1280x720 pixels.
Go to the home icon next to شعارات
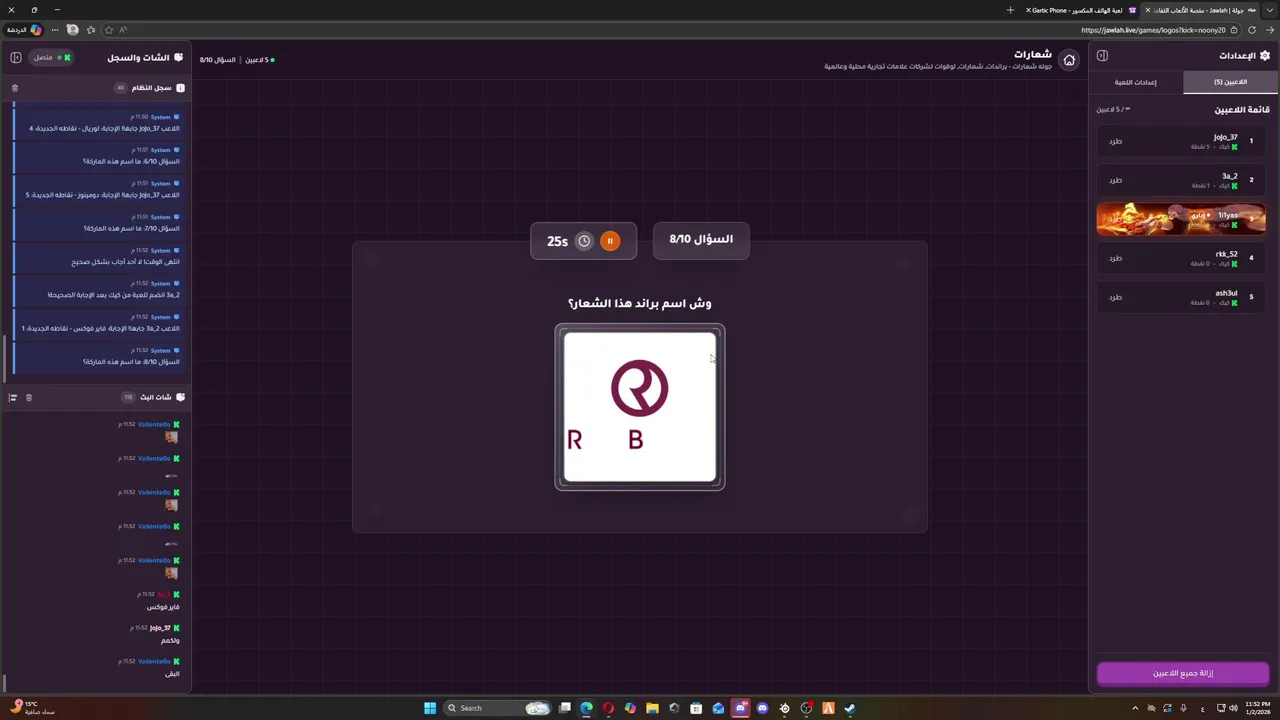1069,60
